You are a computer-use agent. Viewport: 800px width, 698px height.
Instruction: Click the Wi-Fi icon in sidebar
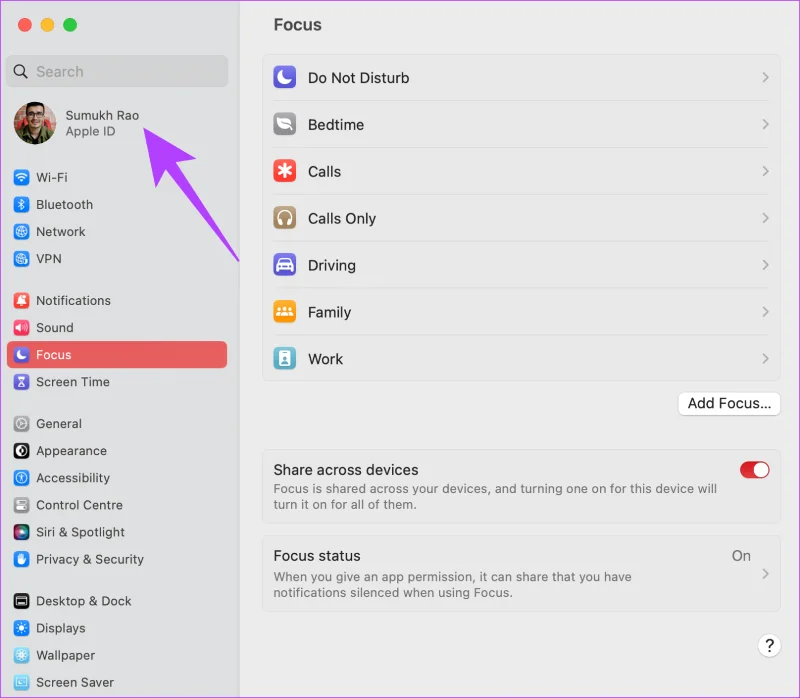pyautogui.click(x=21, y=178)
